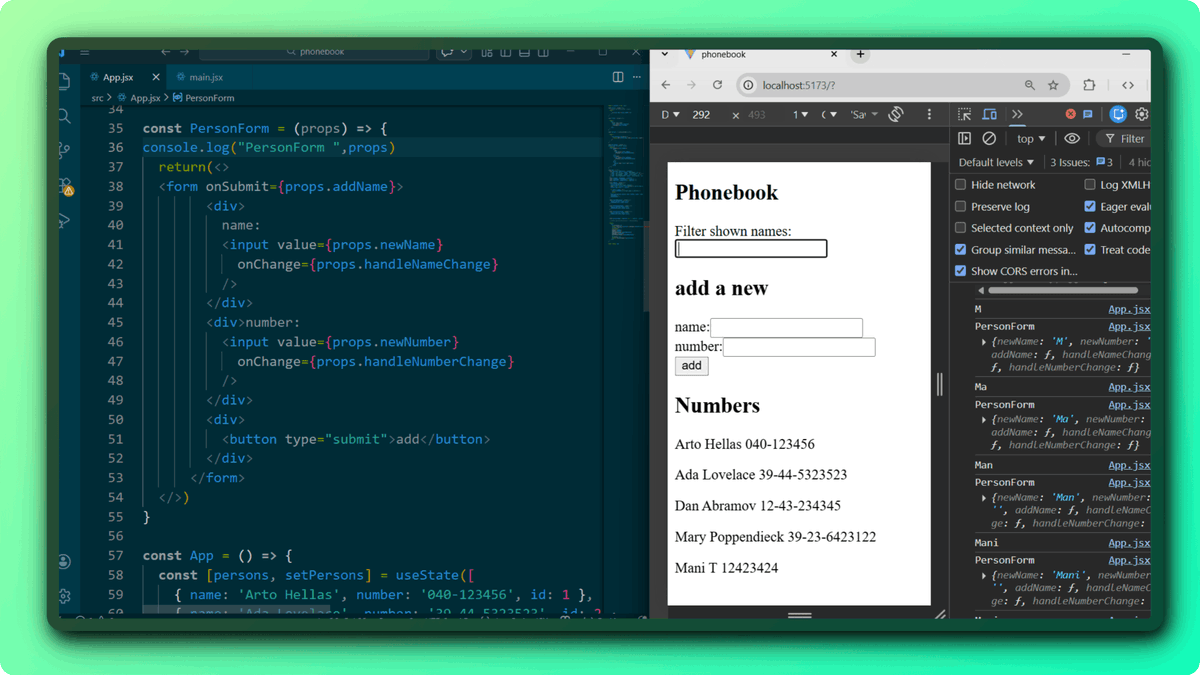This screenshot has width=1200, height=675.
Task: Split the VS Code editor right
Action: tap(618, 77)
